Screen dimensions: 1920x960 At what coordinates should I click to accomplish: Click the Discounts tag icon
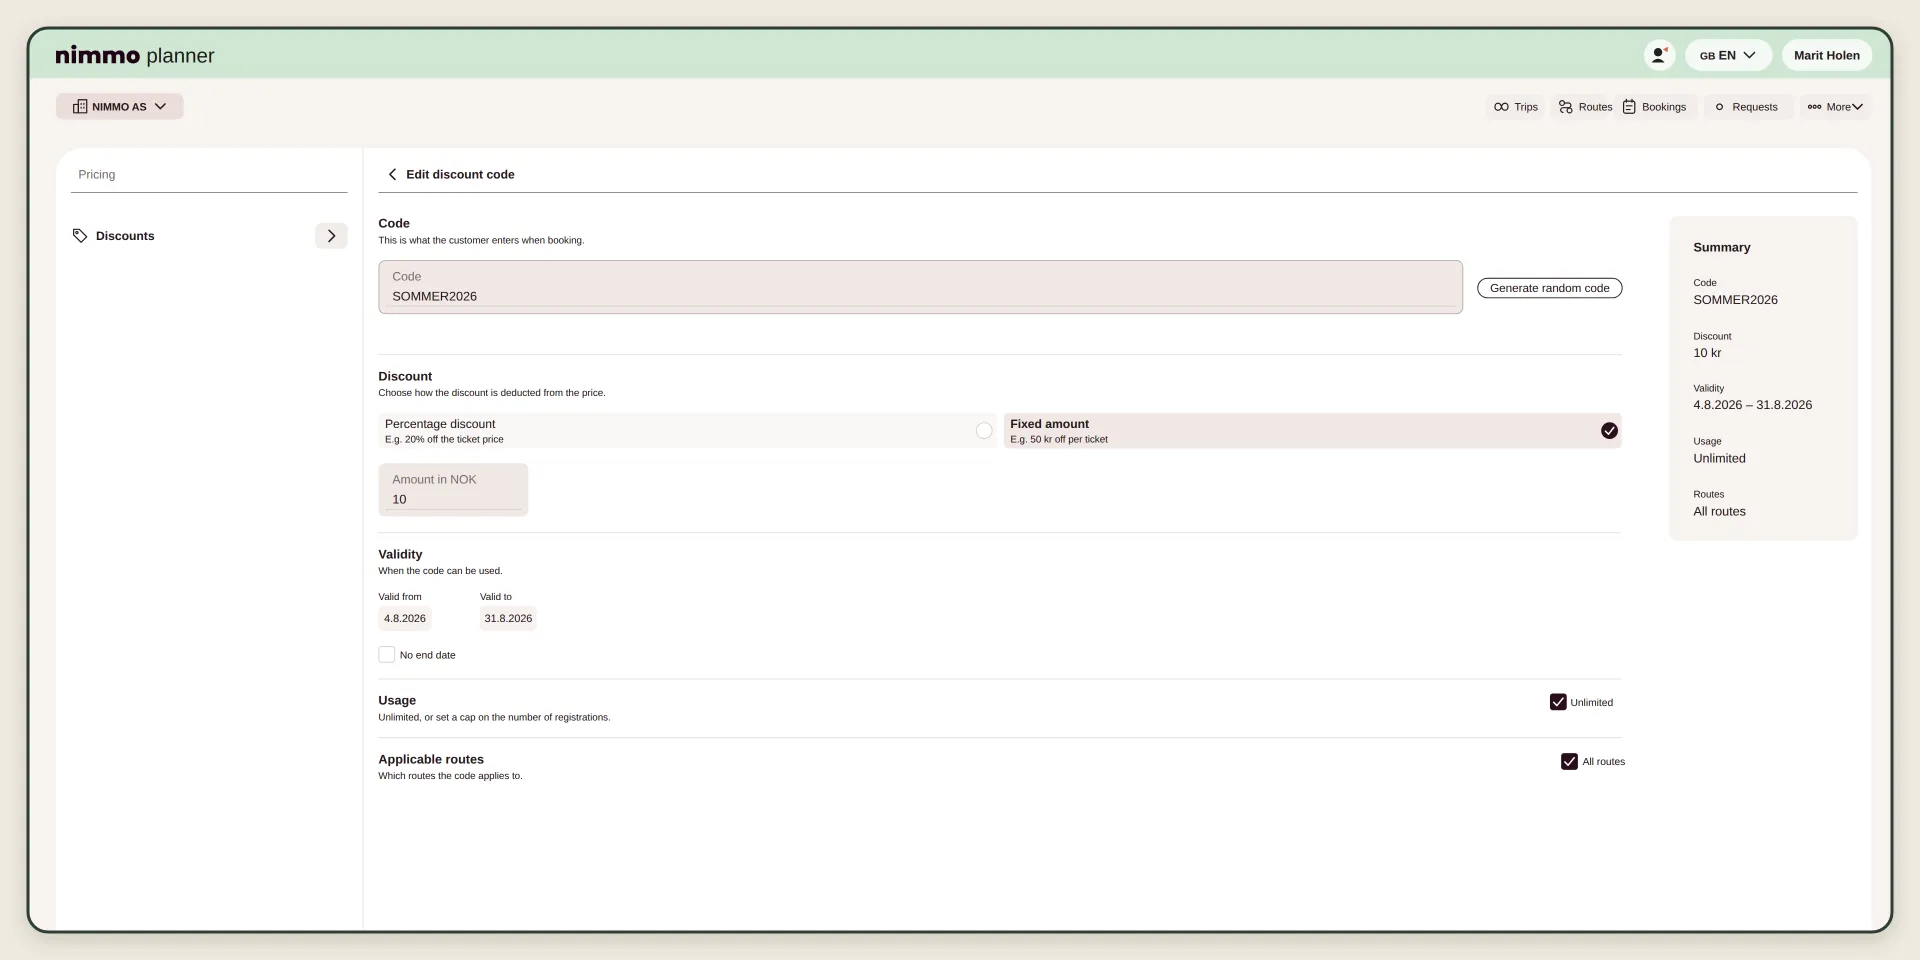(x=80, y=236)
